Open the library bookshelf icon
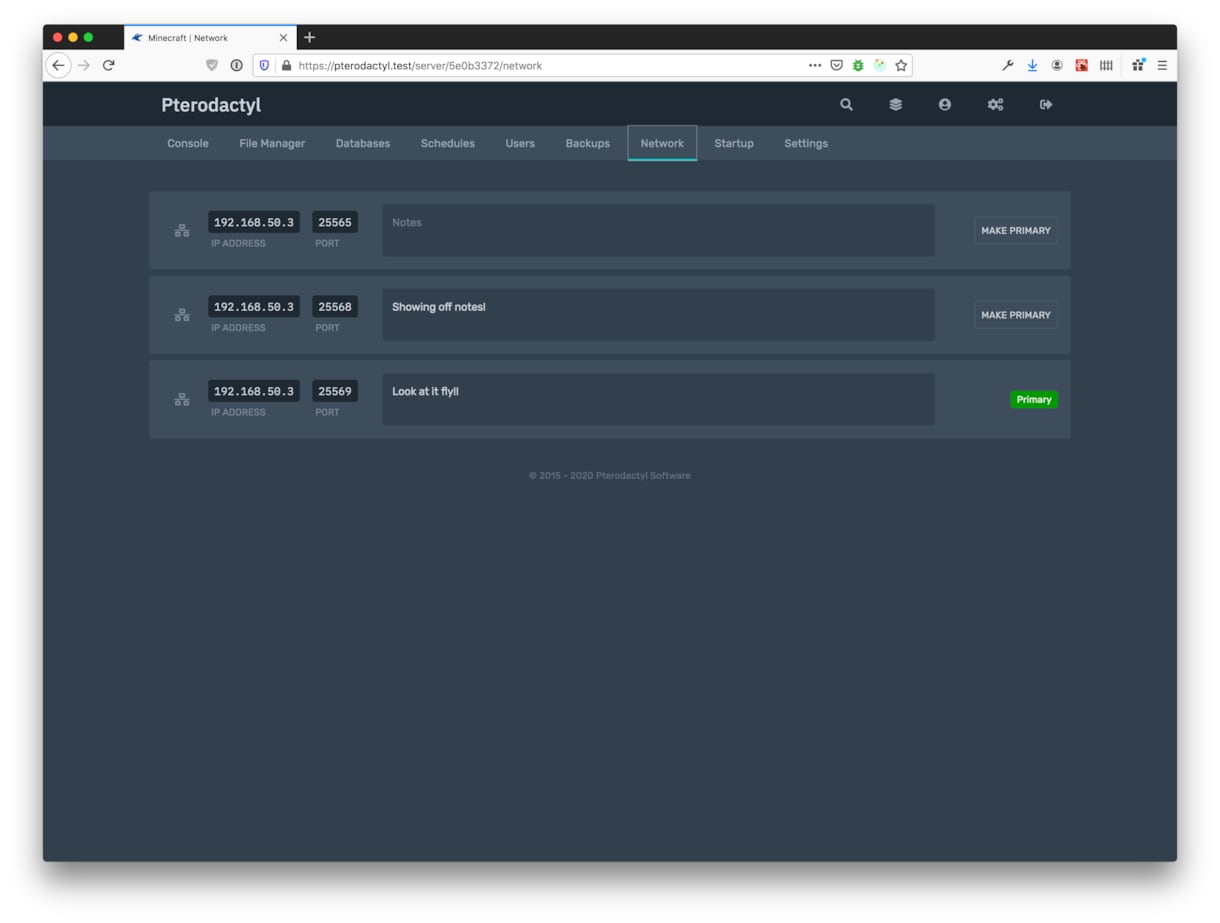The image size is (1220, 923). pos(1106,66)
